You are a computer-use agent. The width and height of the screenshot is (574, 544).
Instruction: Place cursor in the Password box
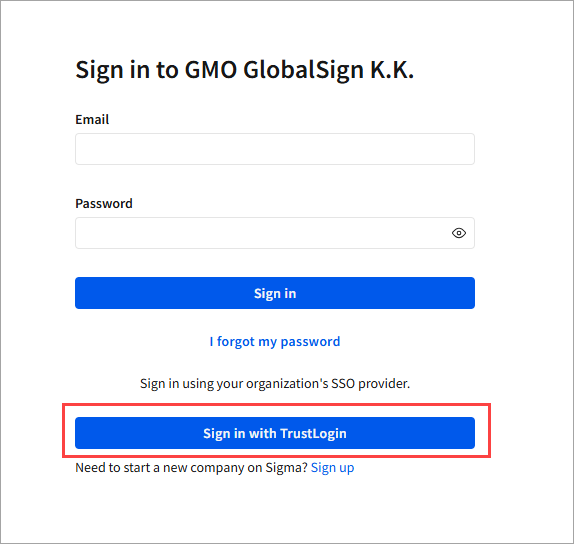pyautogui.click(x=275, y=233)
